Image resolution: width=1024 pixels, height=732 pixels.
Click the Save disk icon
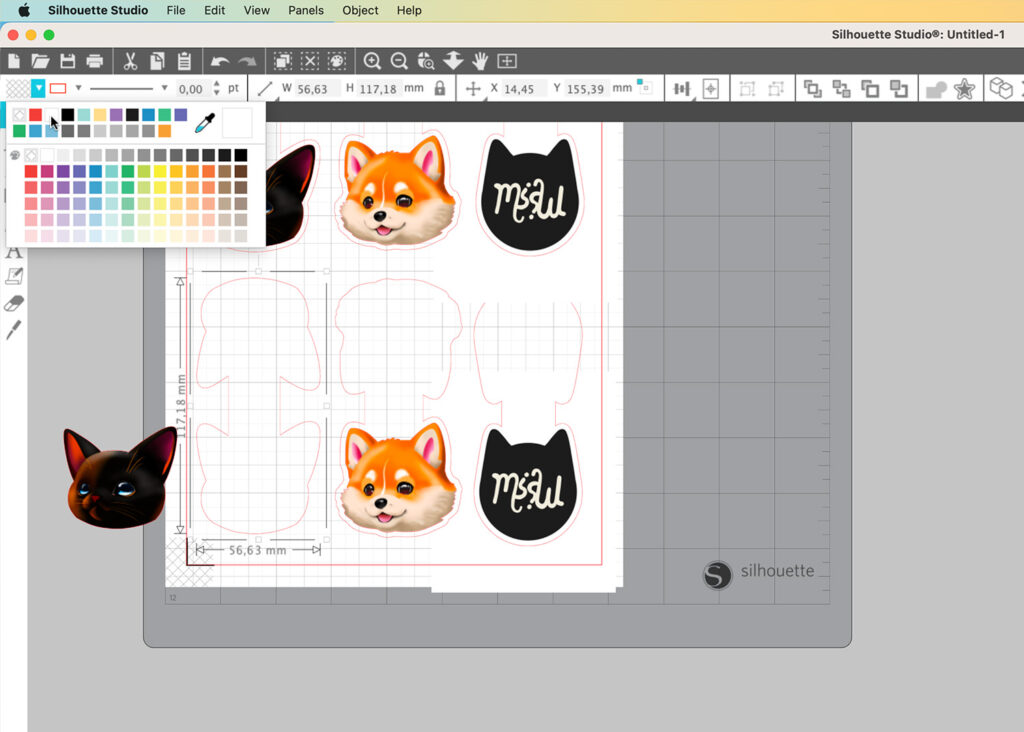coord(68,61)
